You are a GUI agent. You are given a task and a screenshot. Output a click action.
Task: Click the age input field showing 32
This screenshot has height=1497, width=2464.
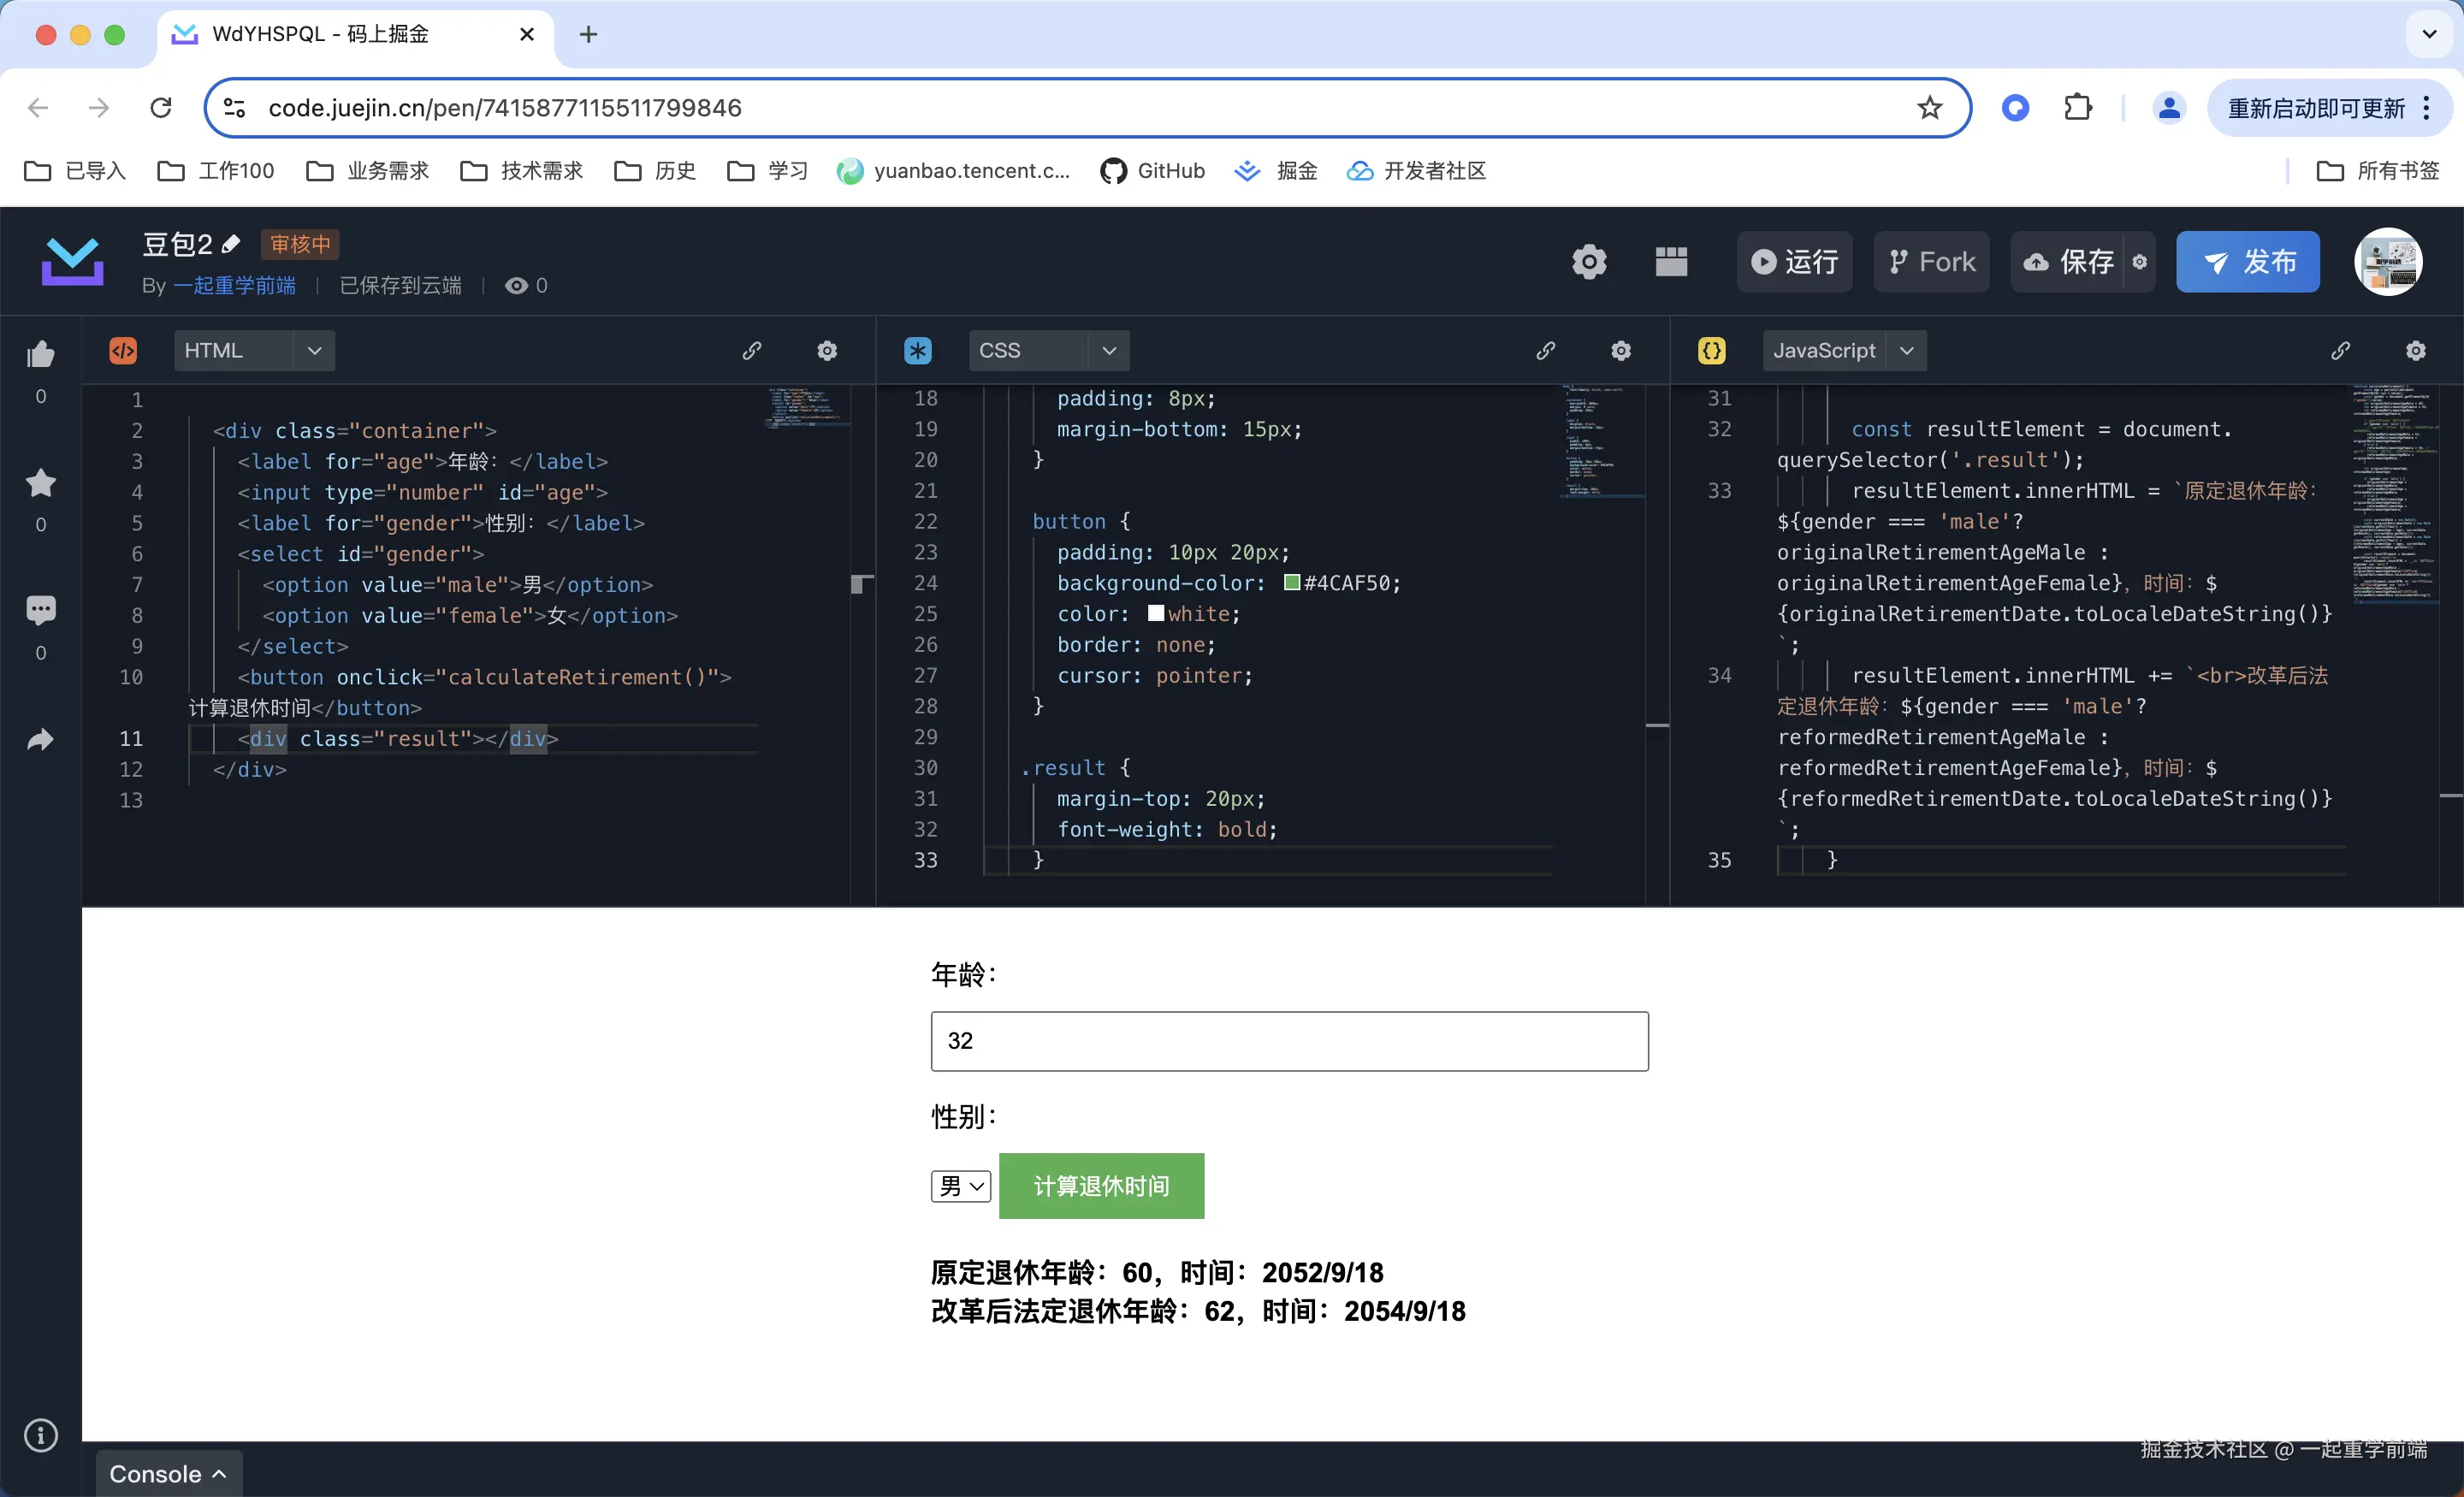[x=1288, y=1041]
